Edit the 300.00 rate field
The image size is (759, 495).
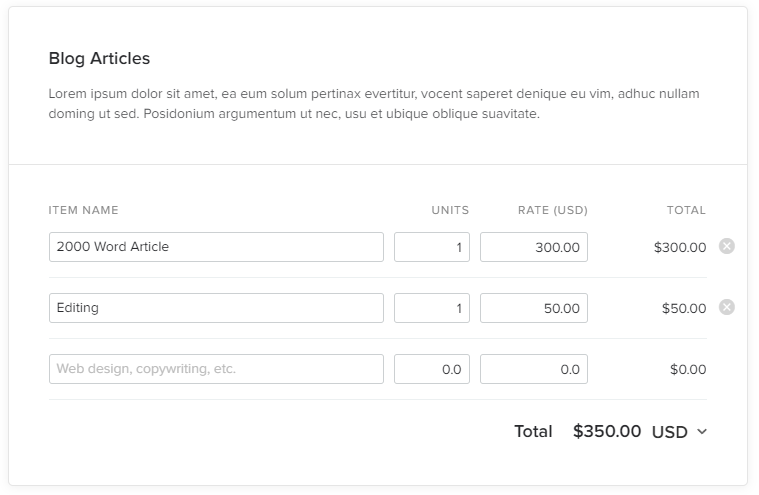534,247
